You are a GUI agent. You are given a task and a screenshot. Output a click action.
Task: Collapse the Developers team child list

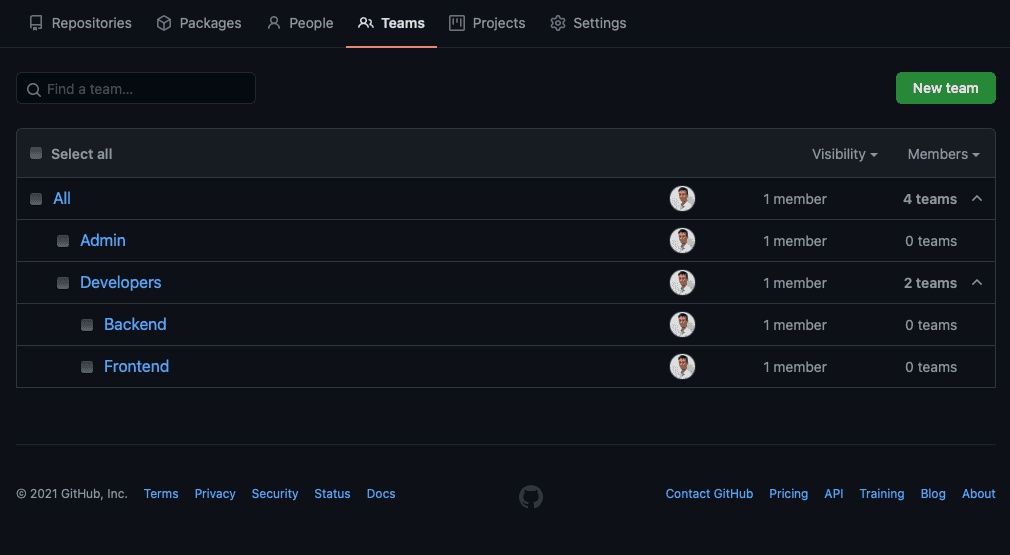977,283
